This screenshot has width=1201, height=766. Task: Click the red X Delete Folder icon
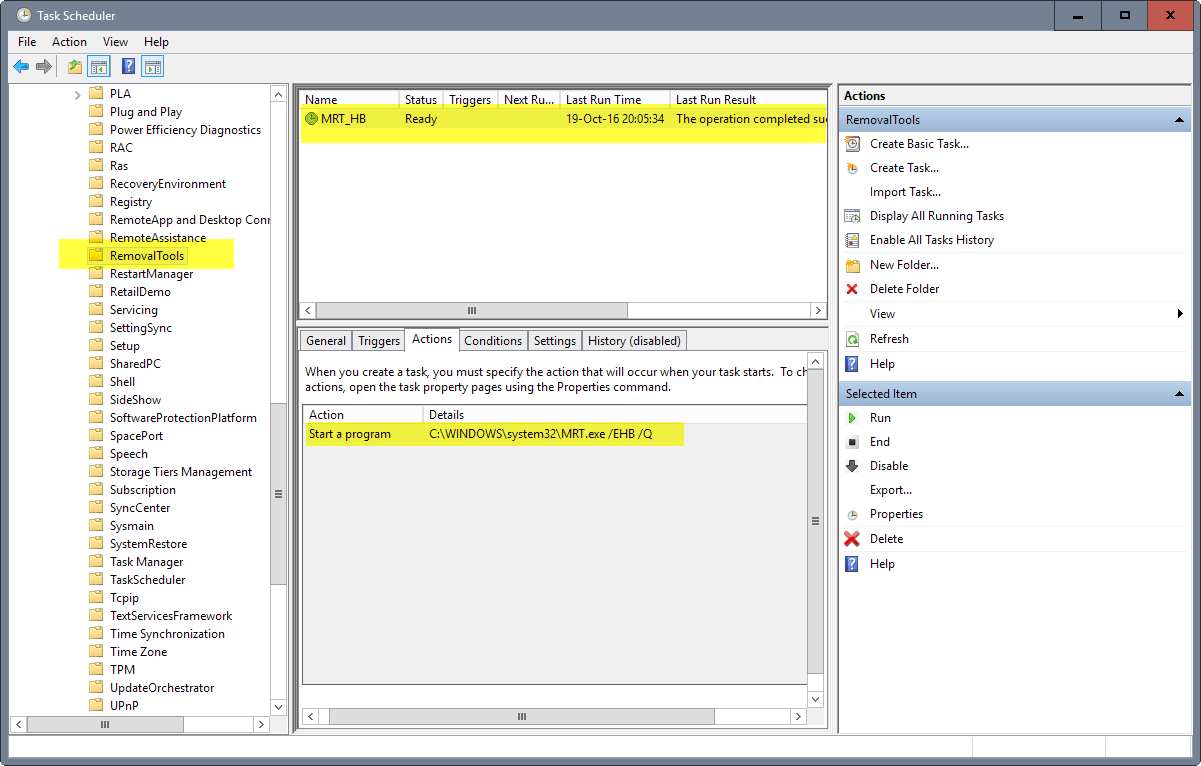852,289
